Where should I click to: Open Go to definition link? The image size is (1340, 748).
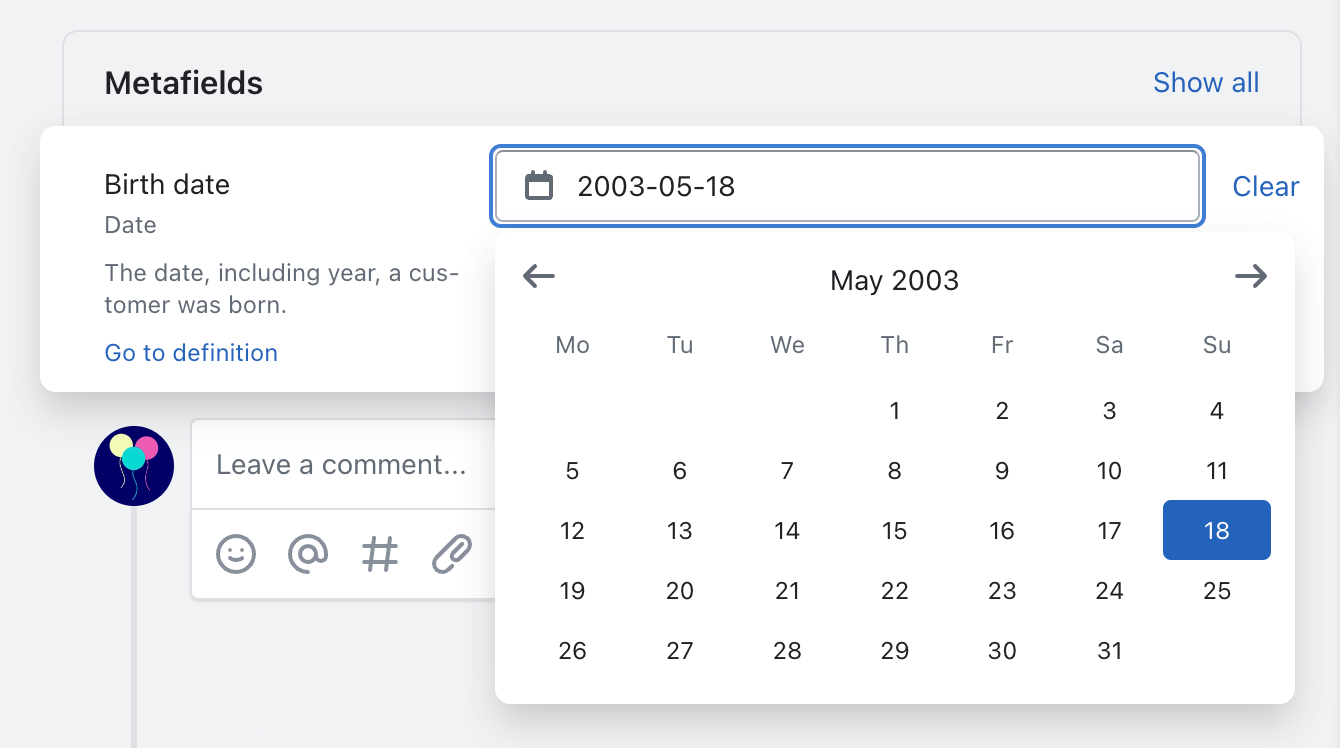coord(191,353)
